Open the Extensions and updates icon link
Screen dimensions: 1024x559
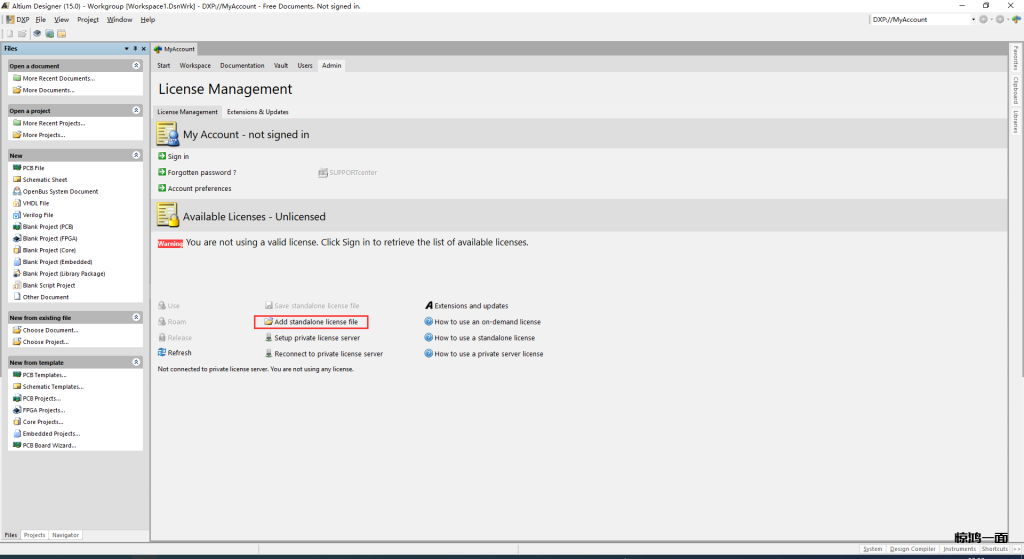428,306
